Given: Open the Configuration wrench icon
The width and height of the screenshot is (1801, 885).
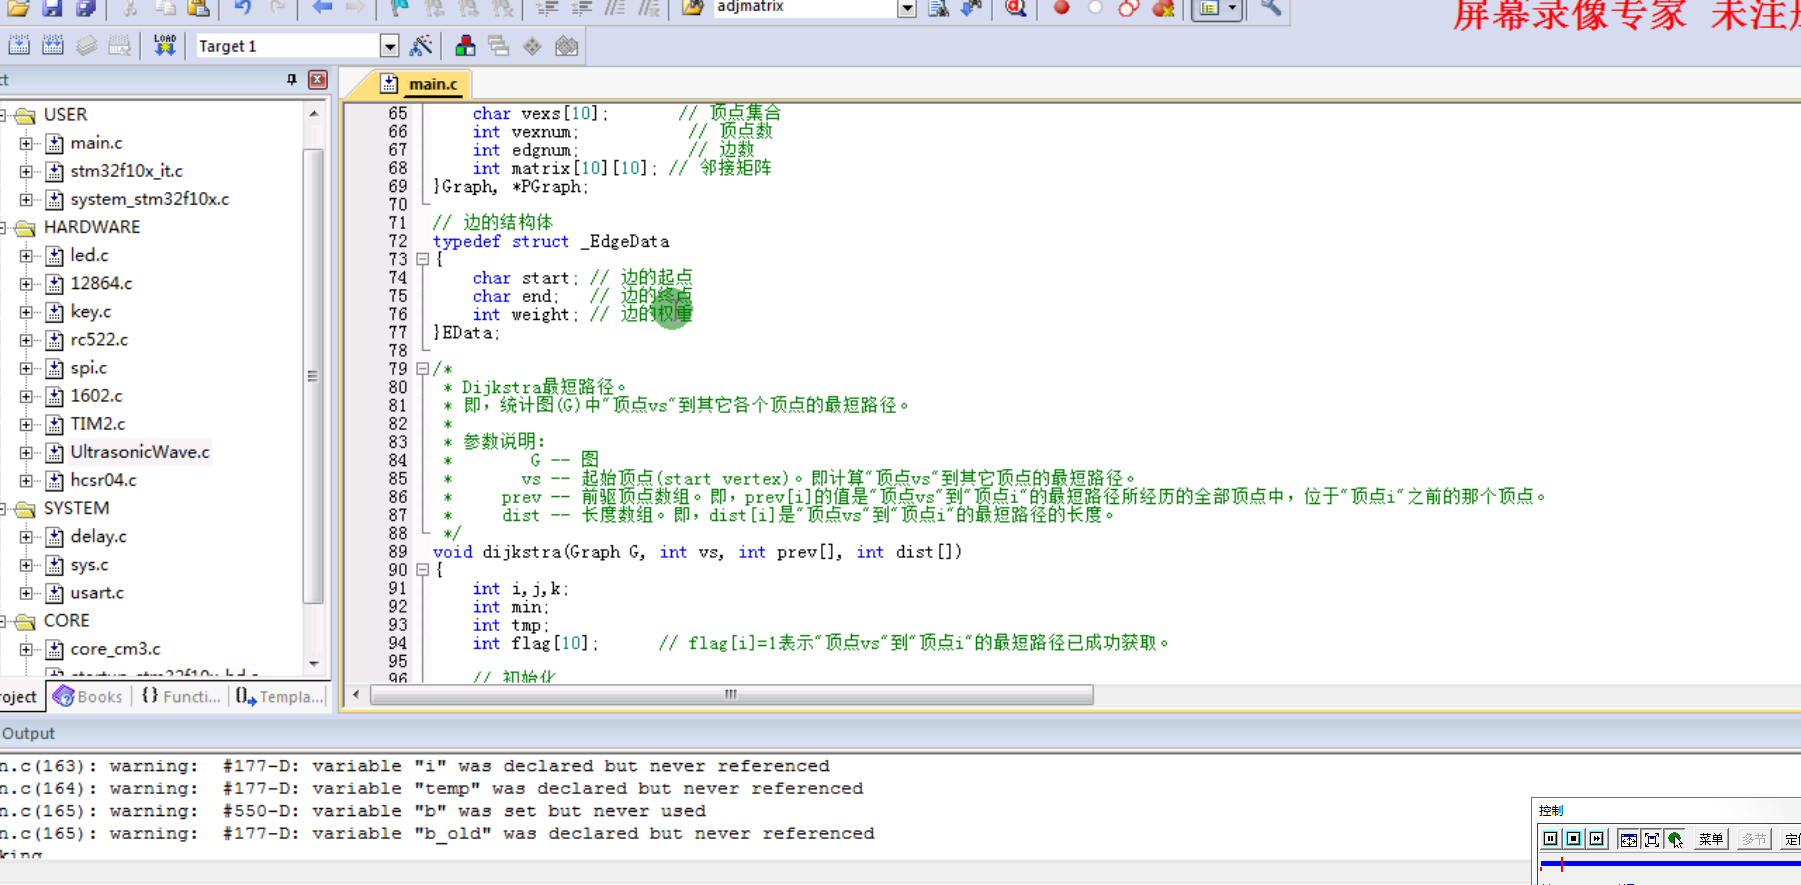Looking at the screenshot, I should coord(1270,8).
